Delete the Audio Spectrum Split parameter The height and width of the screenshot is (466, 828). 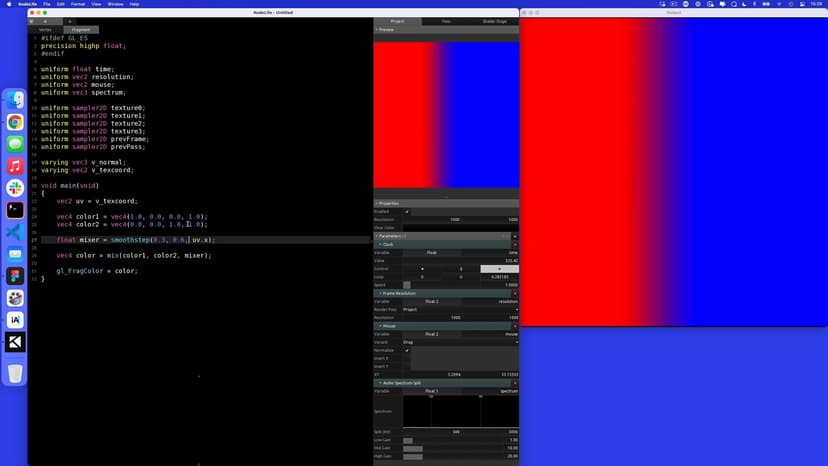515,383
